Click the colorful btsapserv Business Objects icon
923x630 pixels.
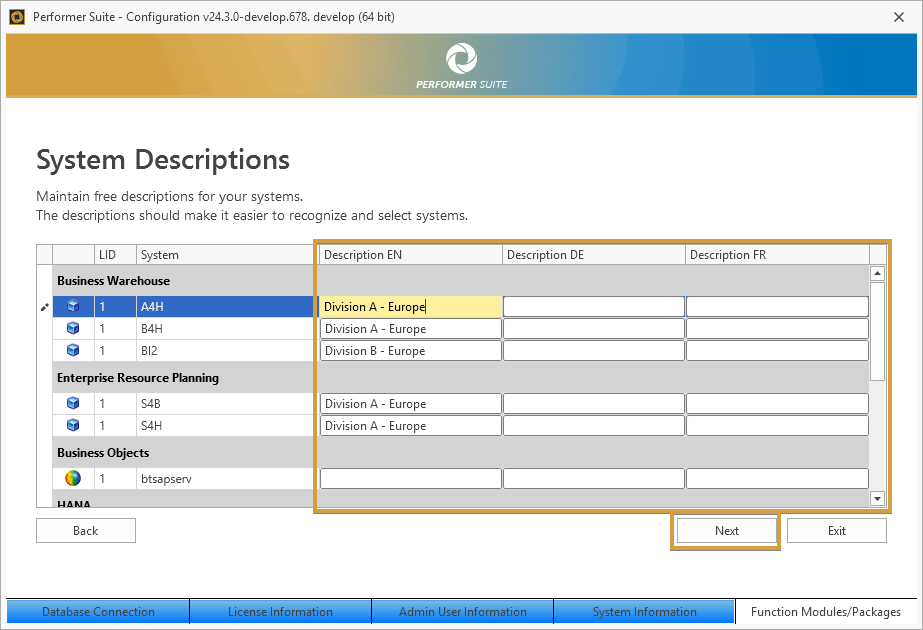coord(72,479)
